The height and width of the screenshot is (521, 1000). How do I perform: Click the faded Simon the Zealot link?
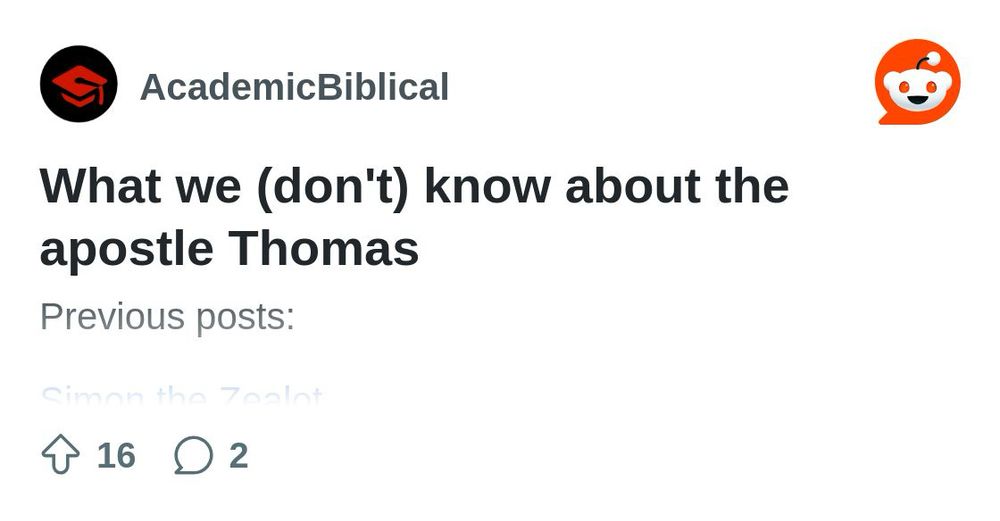click(182, 397)
